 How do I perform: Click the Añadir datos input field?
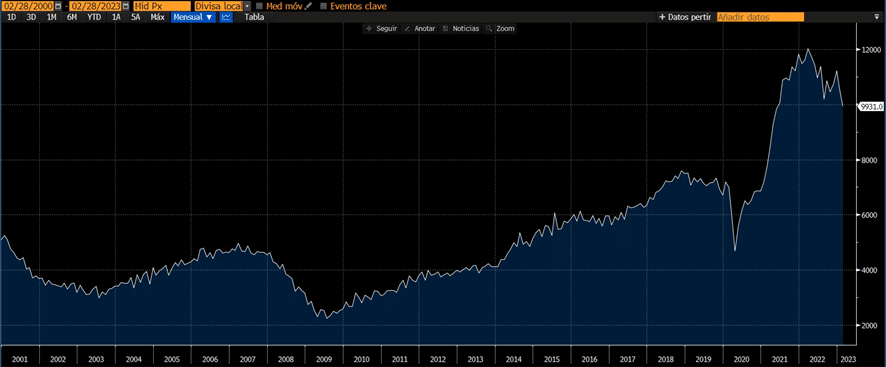click(x=760, y=17)
